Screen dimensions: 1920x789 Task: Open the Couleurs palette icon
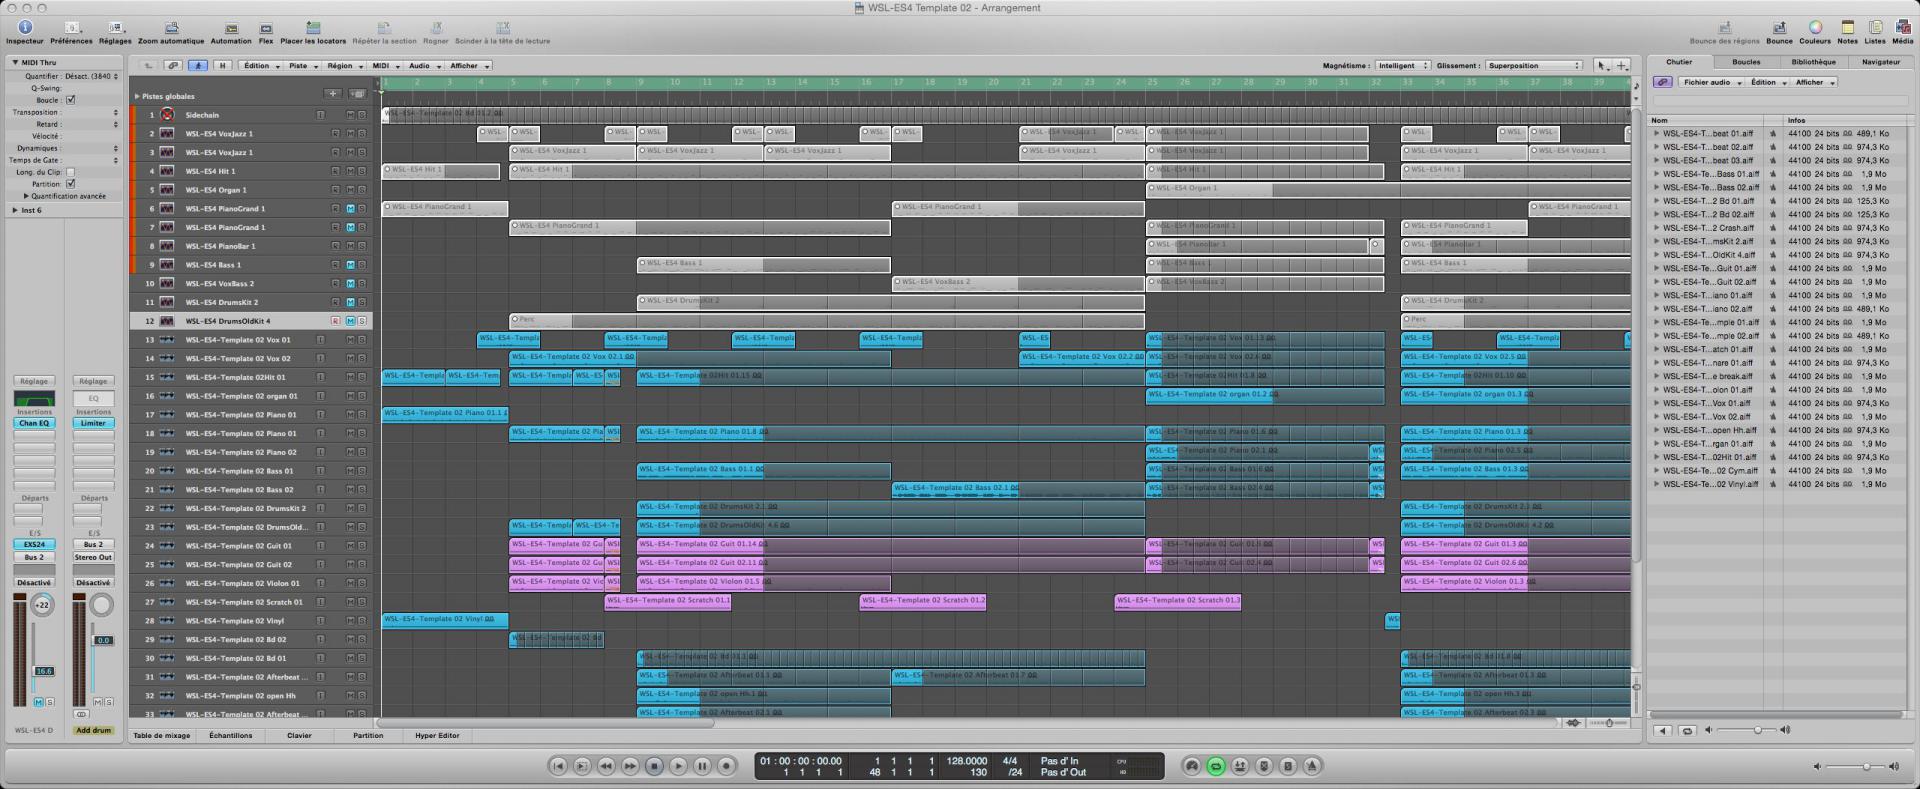[x=1815, y=28]
